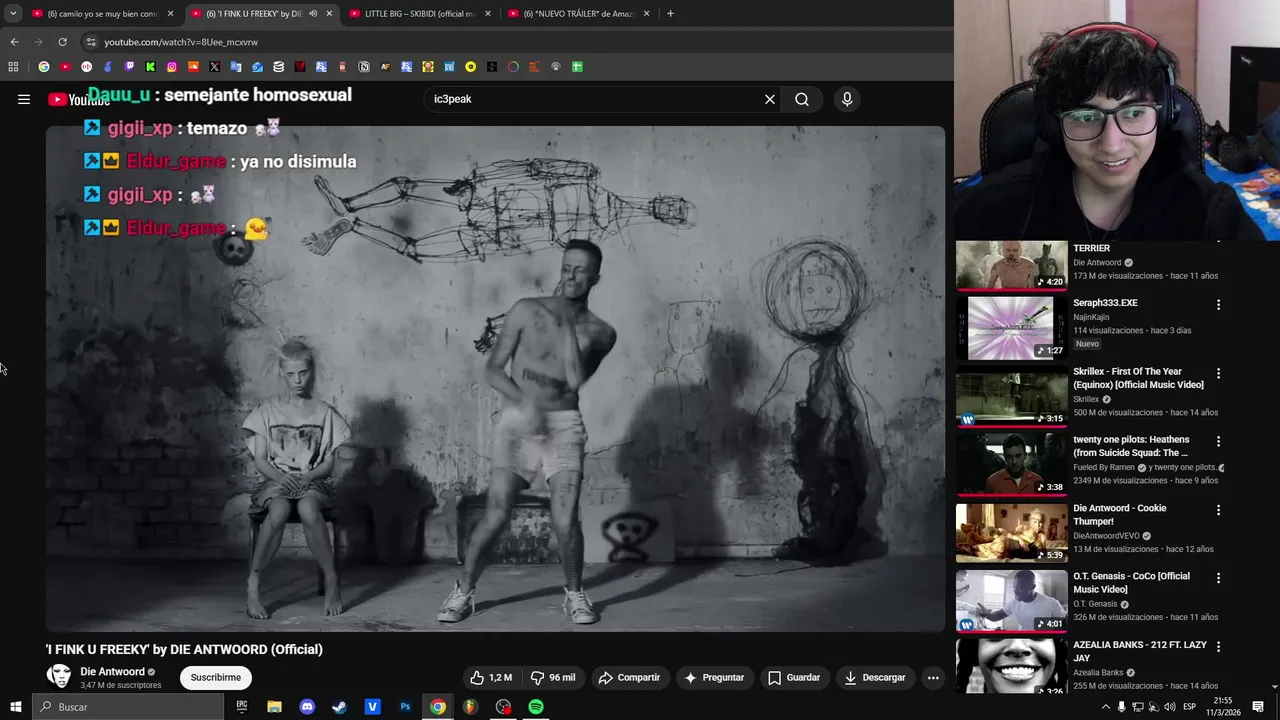Image resolution: width=1280 pixels, height=720 pixels.
Task: Reload the YouTube page
Action: coord(62,42)
